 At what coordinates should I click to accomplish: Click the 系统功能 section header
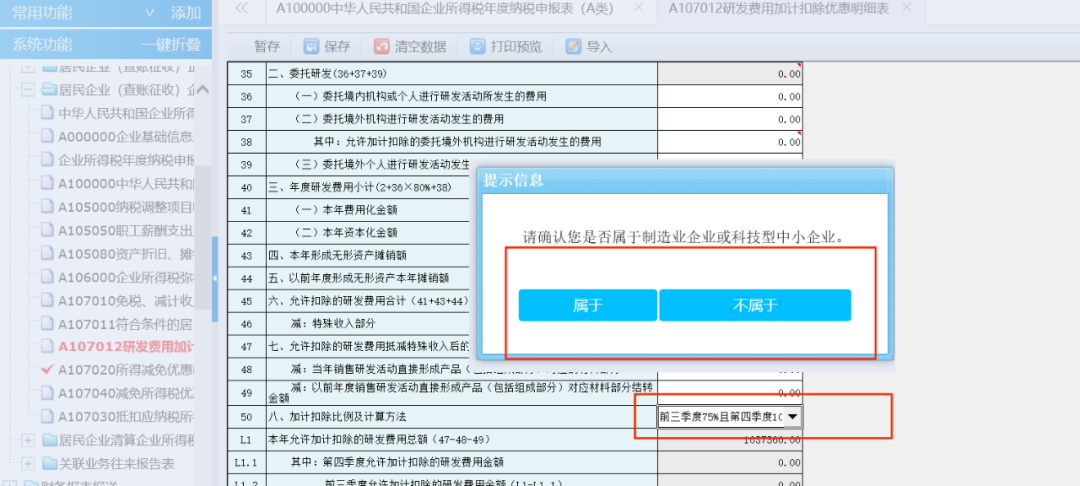[42, 45]
